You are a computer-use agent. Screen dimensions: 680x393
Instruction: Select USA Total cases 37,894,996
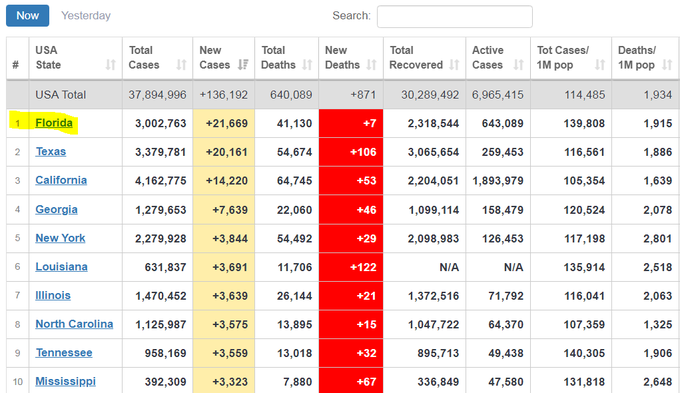[x=157, y=95]
